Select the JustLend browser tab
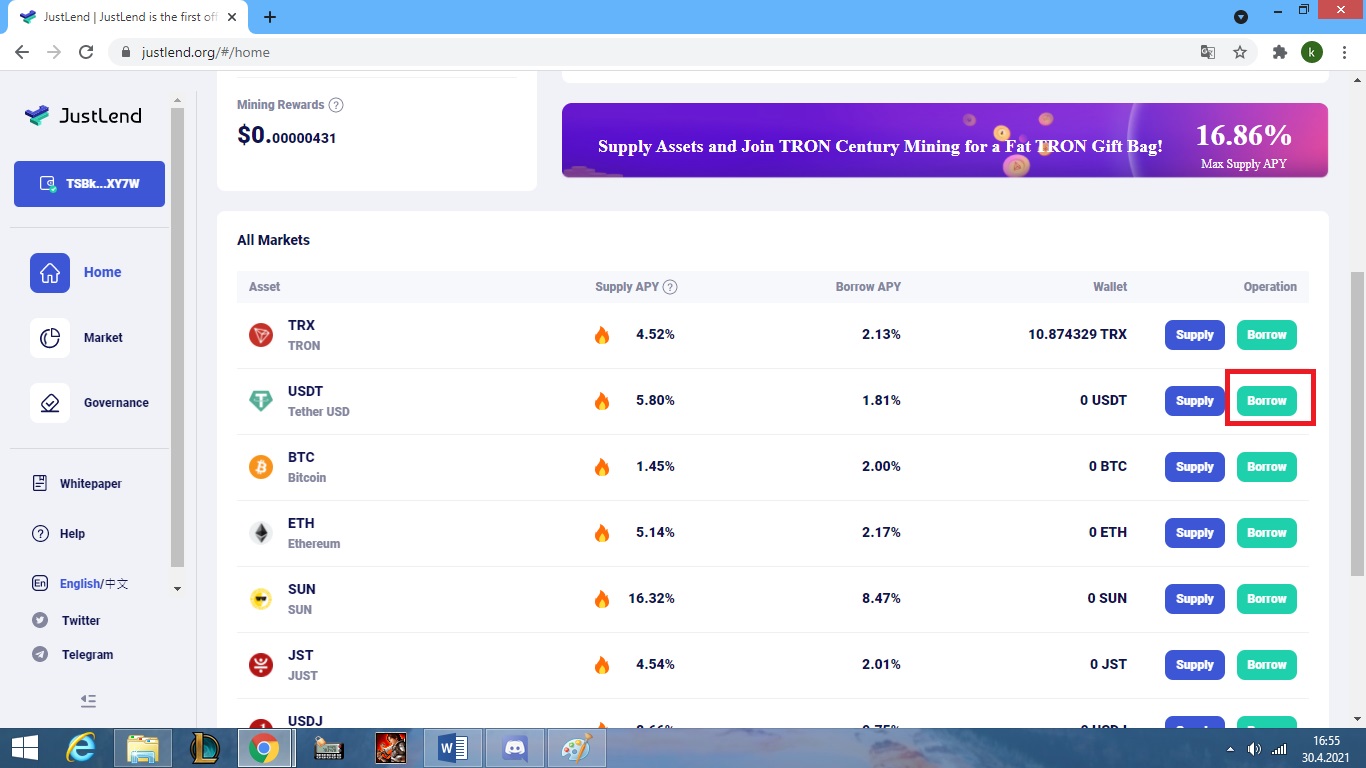The height and width of the screenshot is (768, 1366). coord(128,17)
